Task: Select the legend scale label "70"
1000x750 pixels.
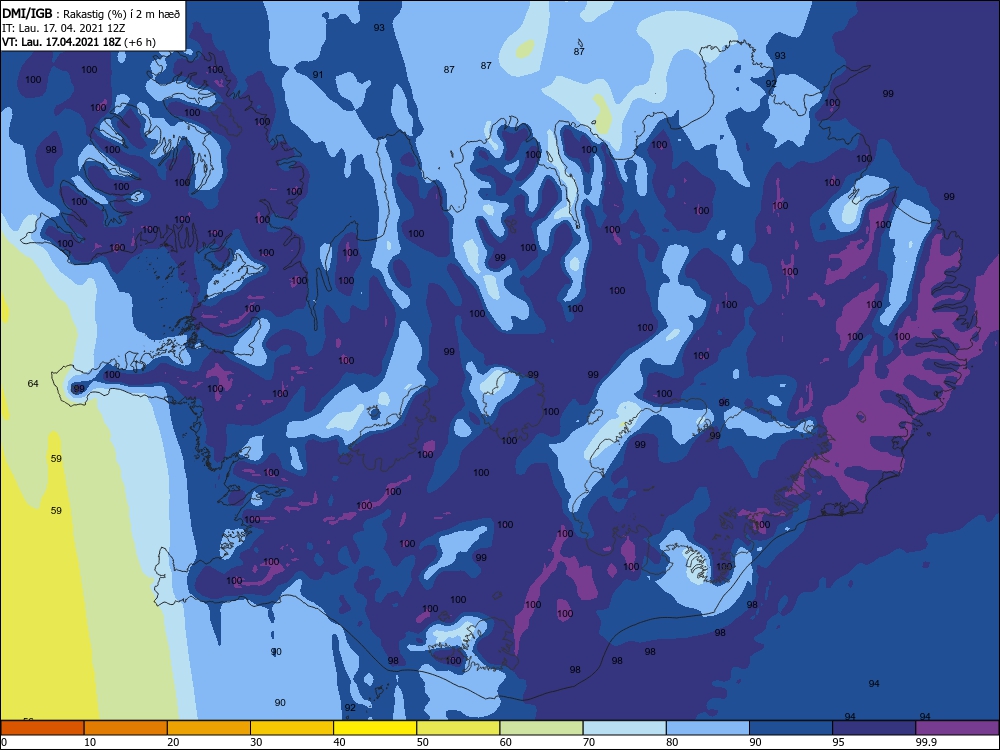Action: pos(589,742)
